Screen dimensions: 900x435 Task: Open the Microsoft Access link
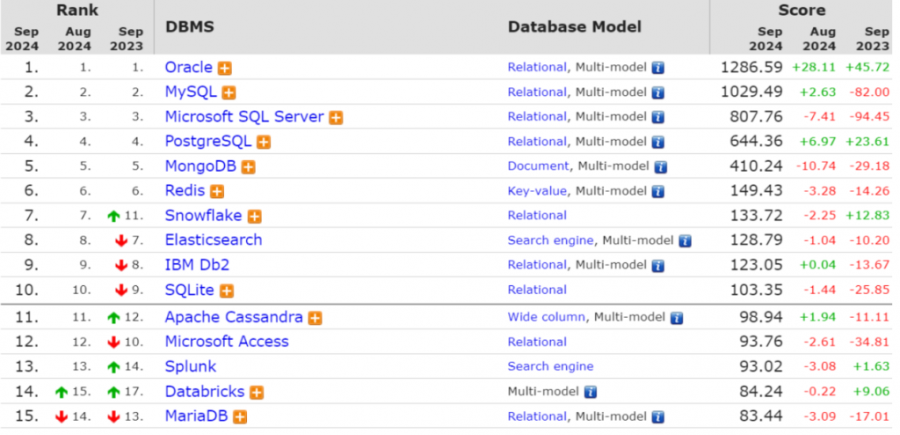[x=226, y=341]
